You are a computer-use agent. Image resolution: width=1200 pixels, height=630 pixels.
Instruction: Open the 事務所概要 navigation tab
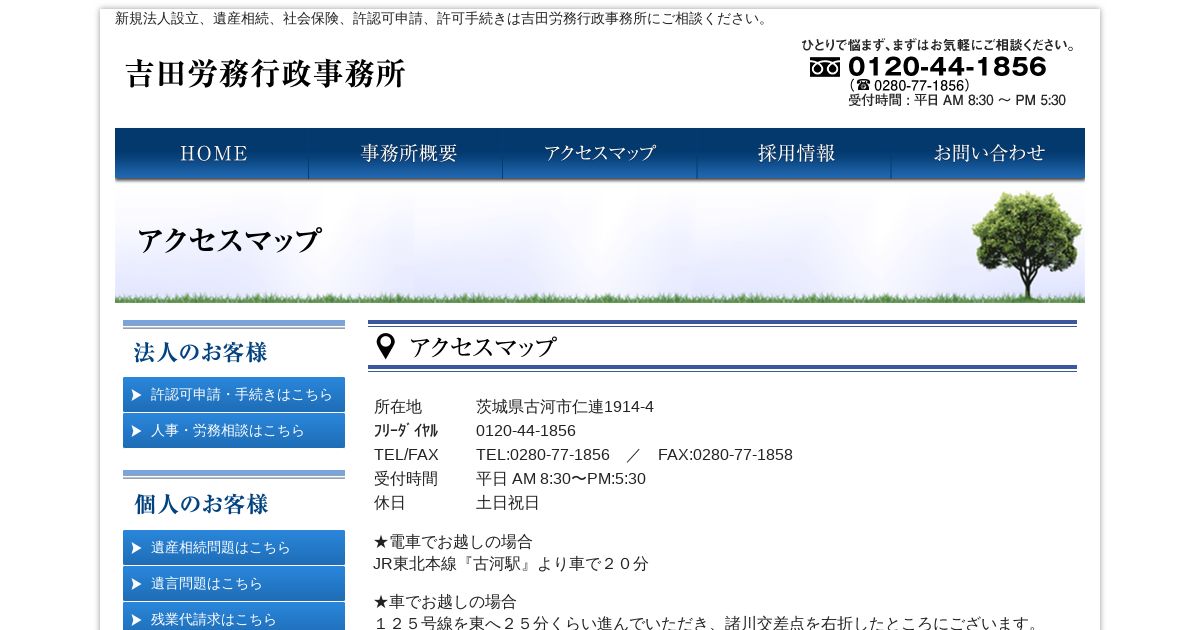coord(406,154)
